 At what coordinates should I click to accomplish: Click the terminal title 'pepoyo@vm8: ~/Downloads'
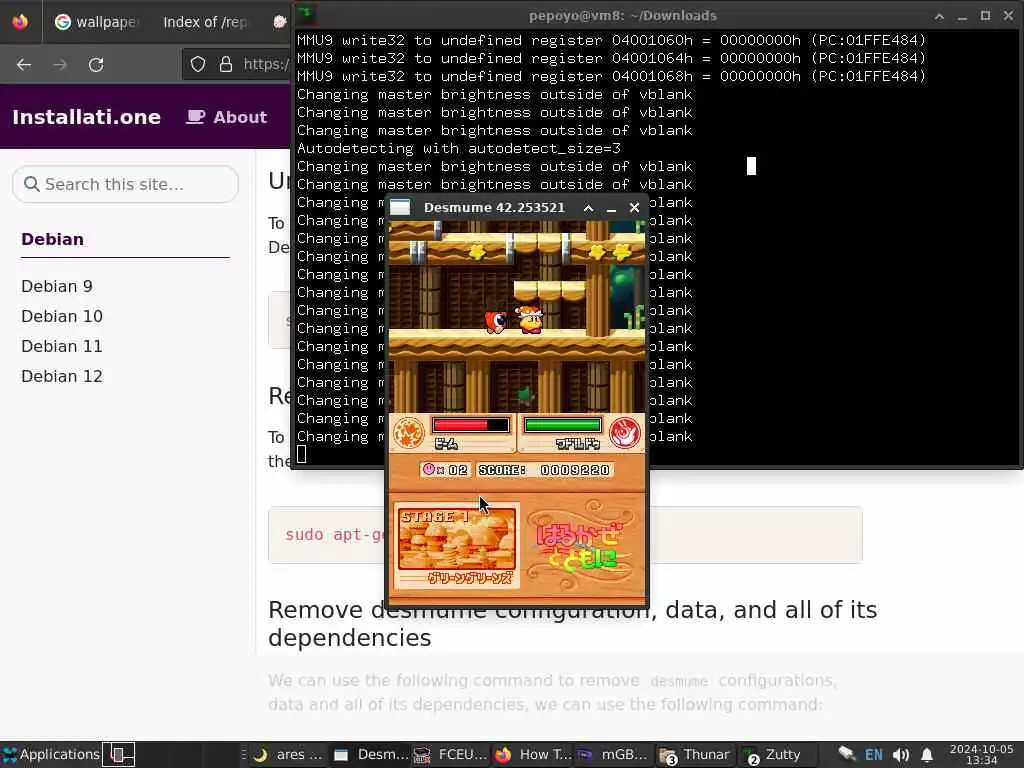[622, 16]
